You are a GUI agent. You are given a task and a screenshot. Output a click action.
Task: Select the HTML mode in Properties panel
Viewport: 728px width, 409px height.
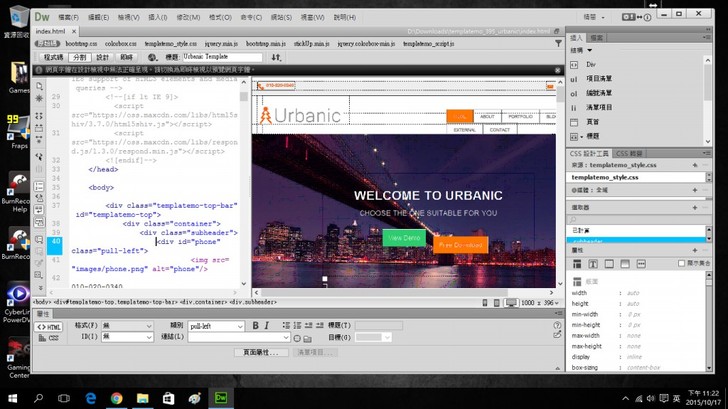[49, 326]
